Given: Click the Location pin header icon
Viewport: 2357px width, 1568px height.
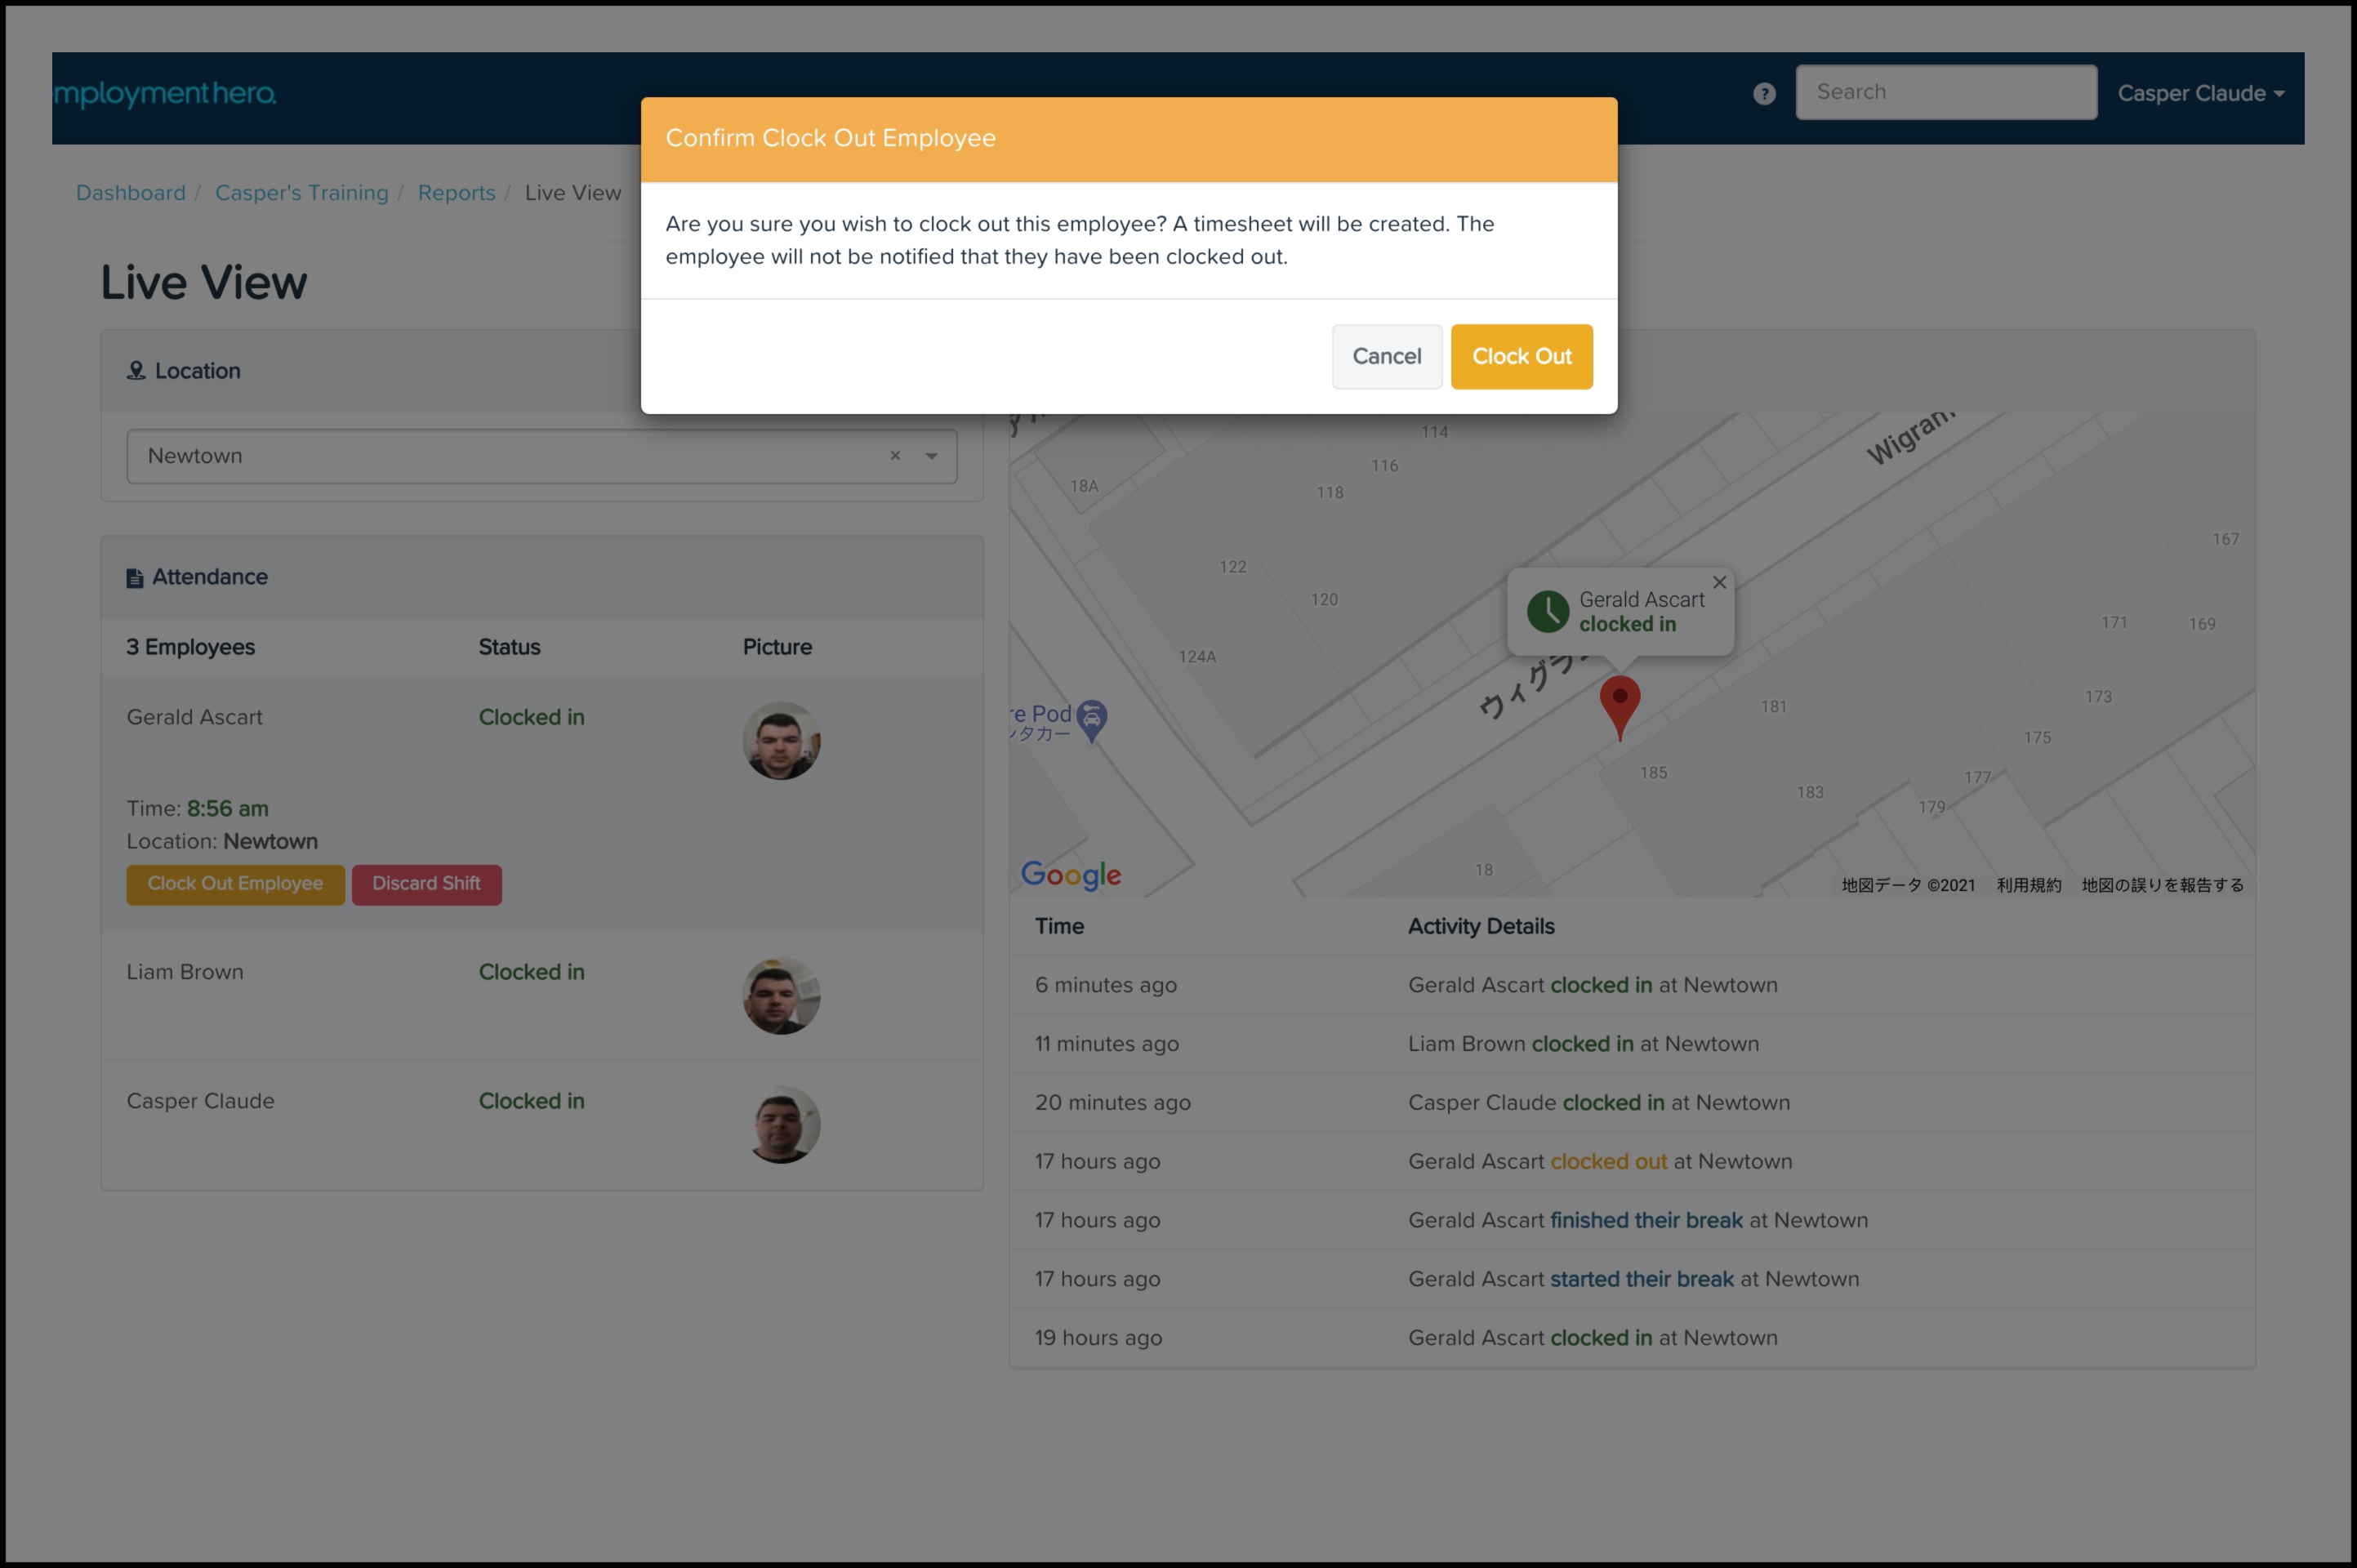Looking at the screenshot, I should [x=136, y=371].
